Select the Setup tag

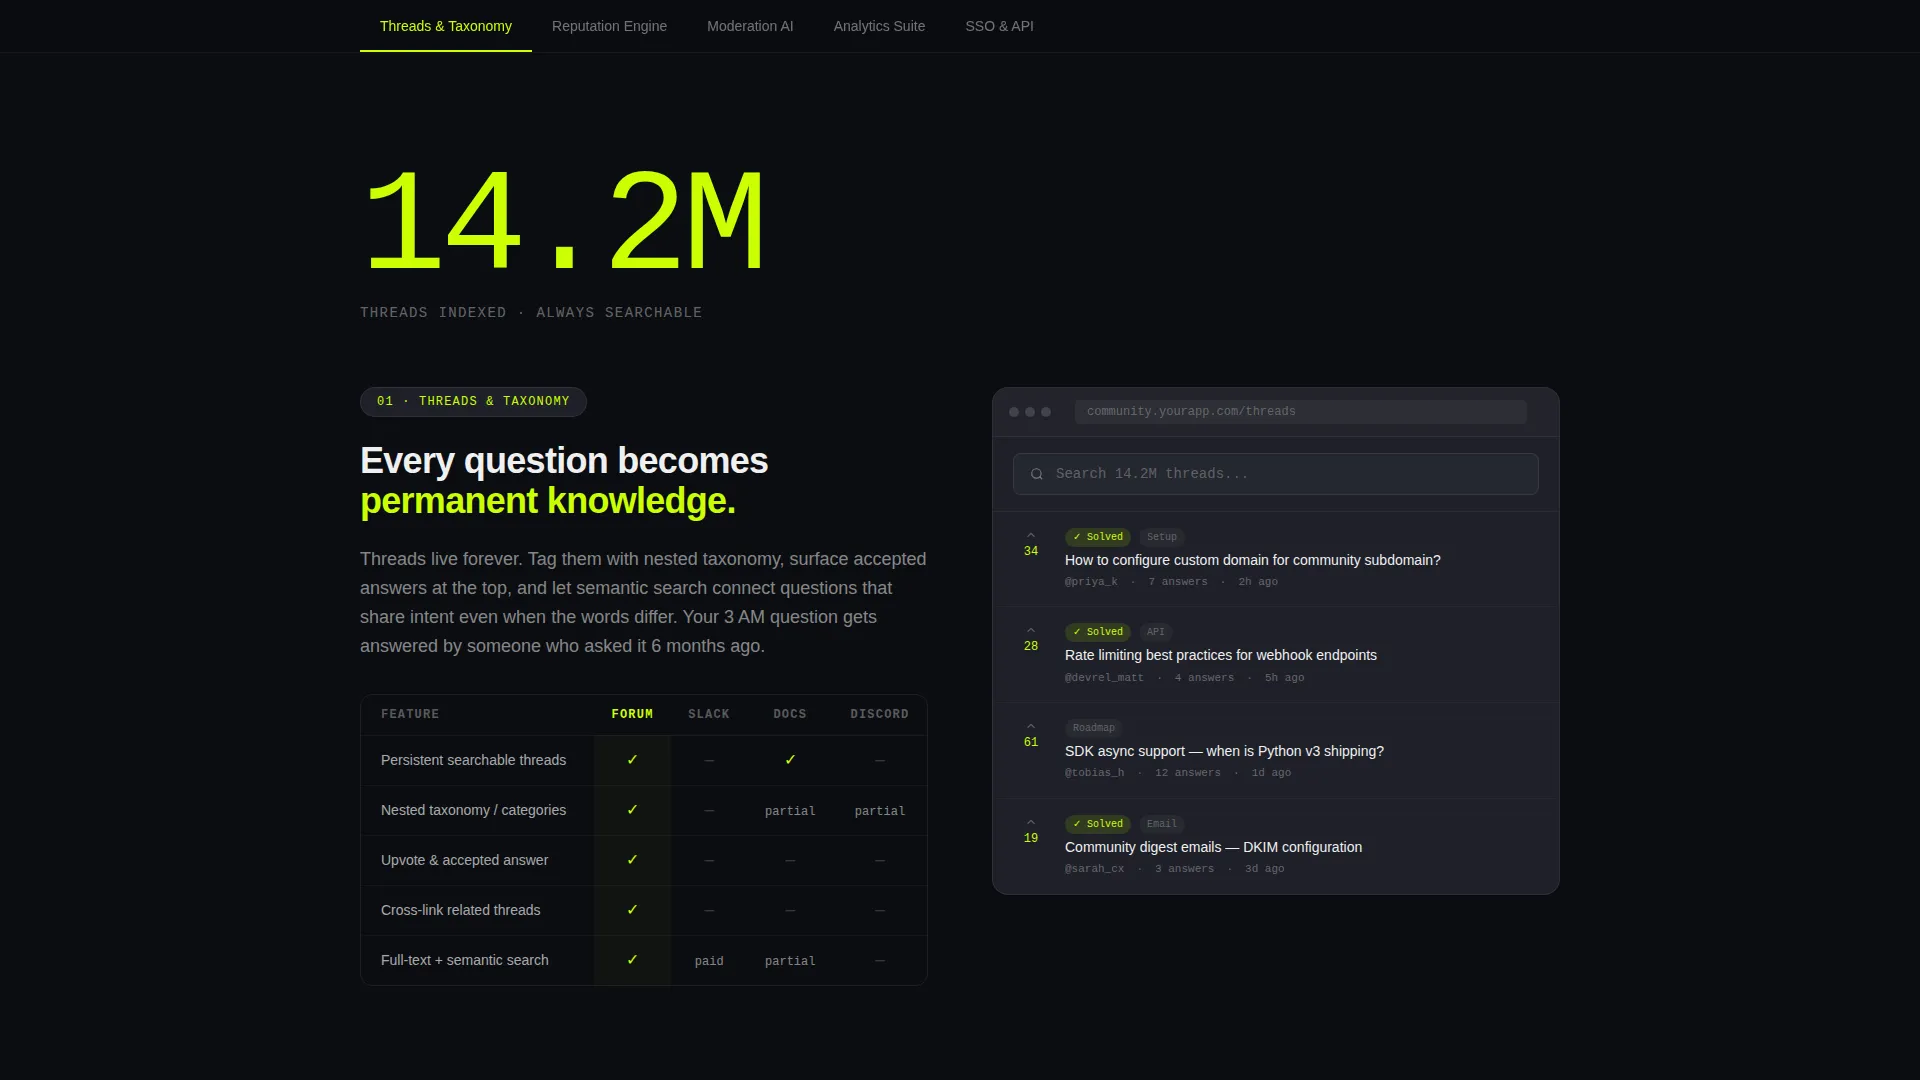click(1161, 537)
